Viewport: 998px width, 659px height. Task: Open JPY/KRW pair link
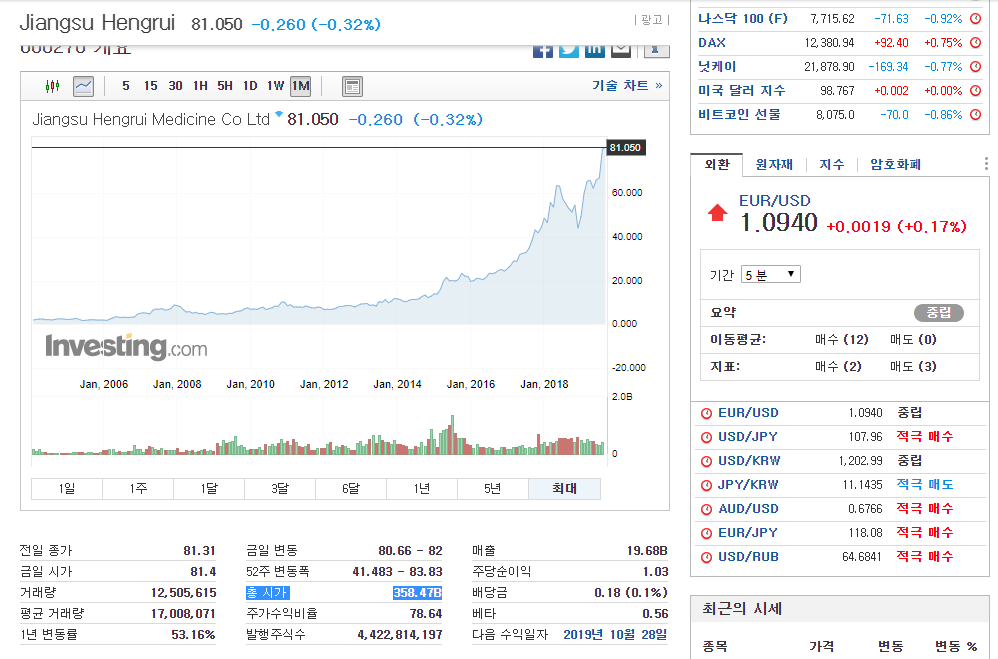(x=748, y=485)
